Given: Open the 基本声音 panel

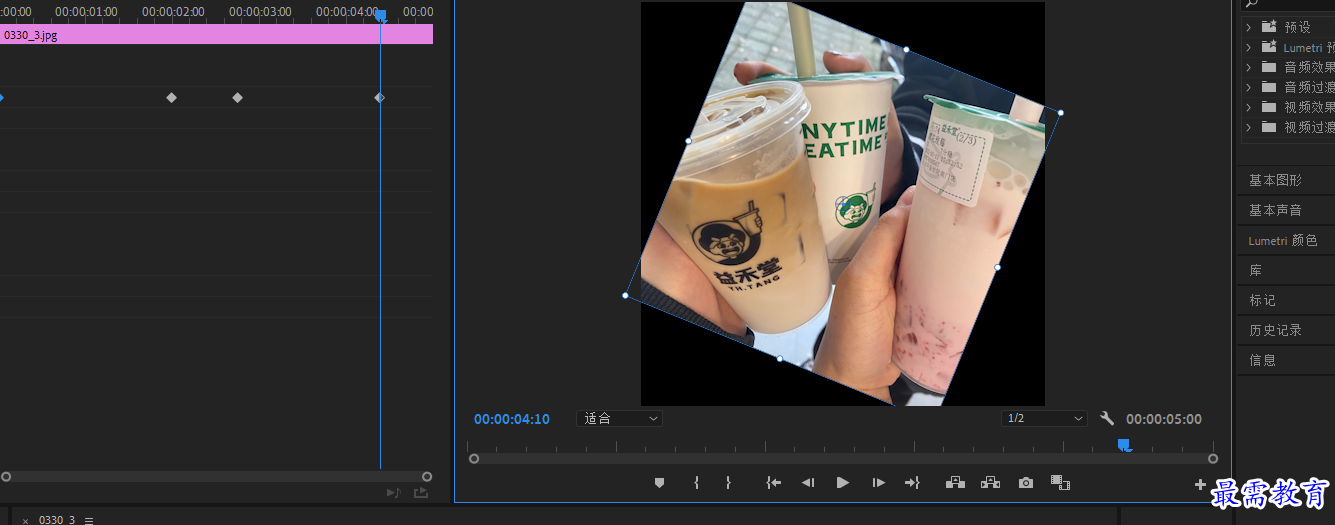Looking at the screenshot, I should tap(1275, 210).
